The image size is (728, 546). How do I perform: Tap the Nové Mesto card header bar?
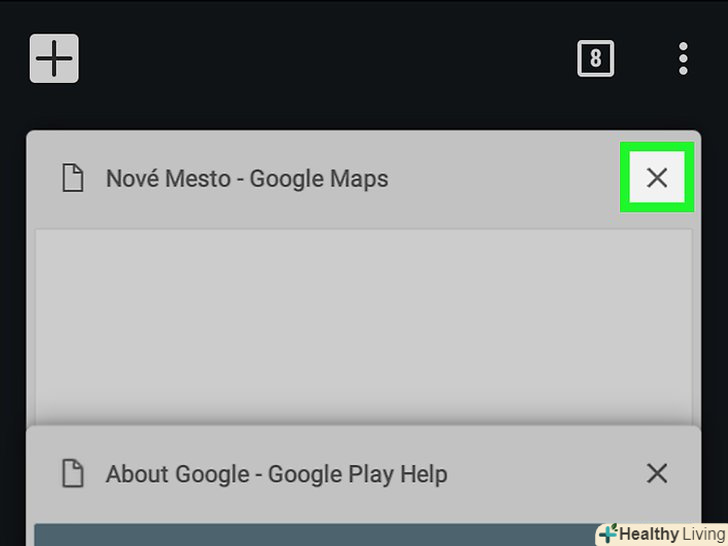[x=364, y=179]
